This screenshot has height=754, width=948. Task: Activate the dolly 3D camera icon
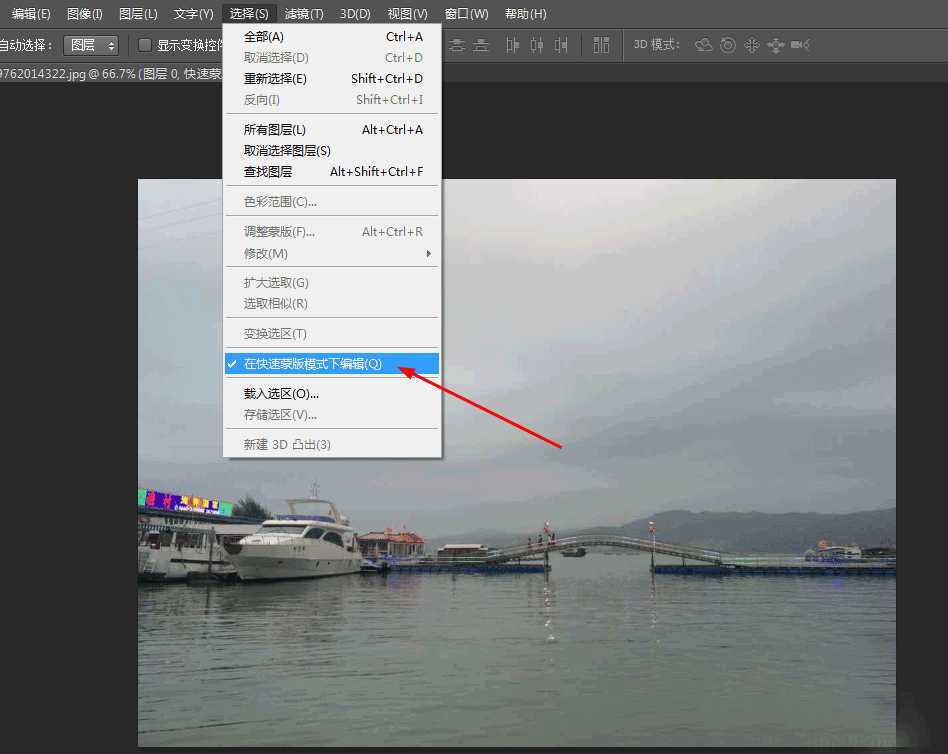click(x=778, y=45)
